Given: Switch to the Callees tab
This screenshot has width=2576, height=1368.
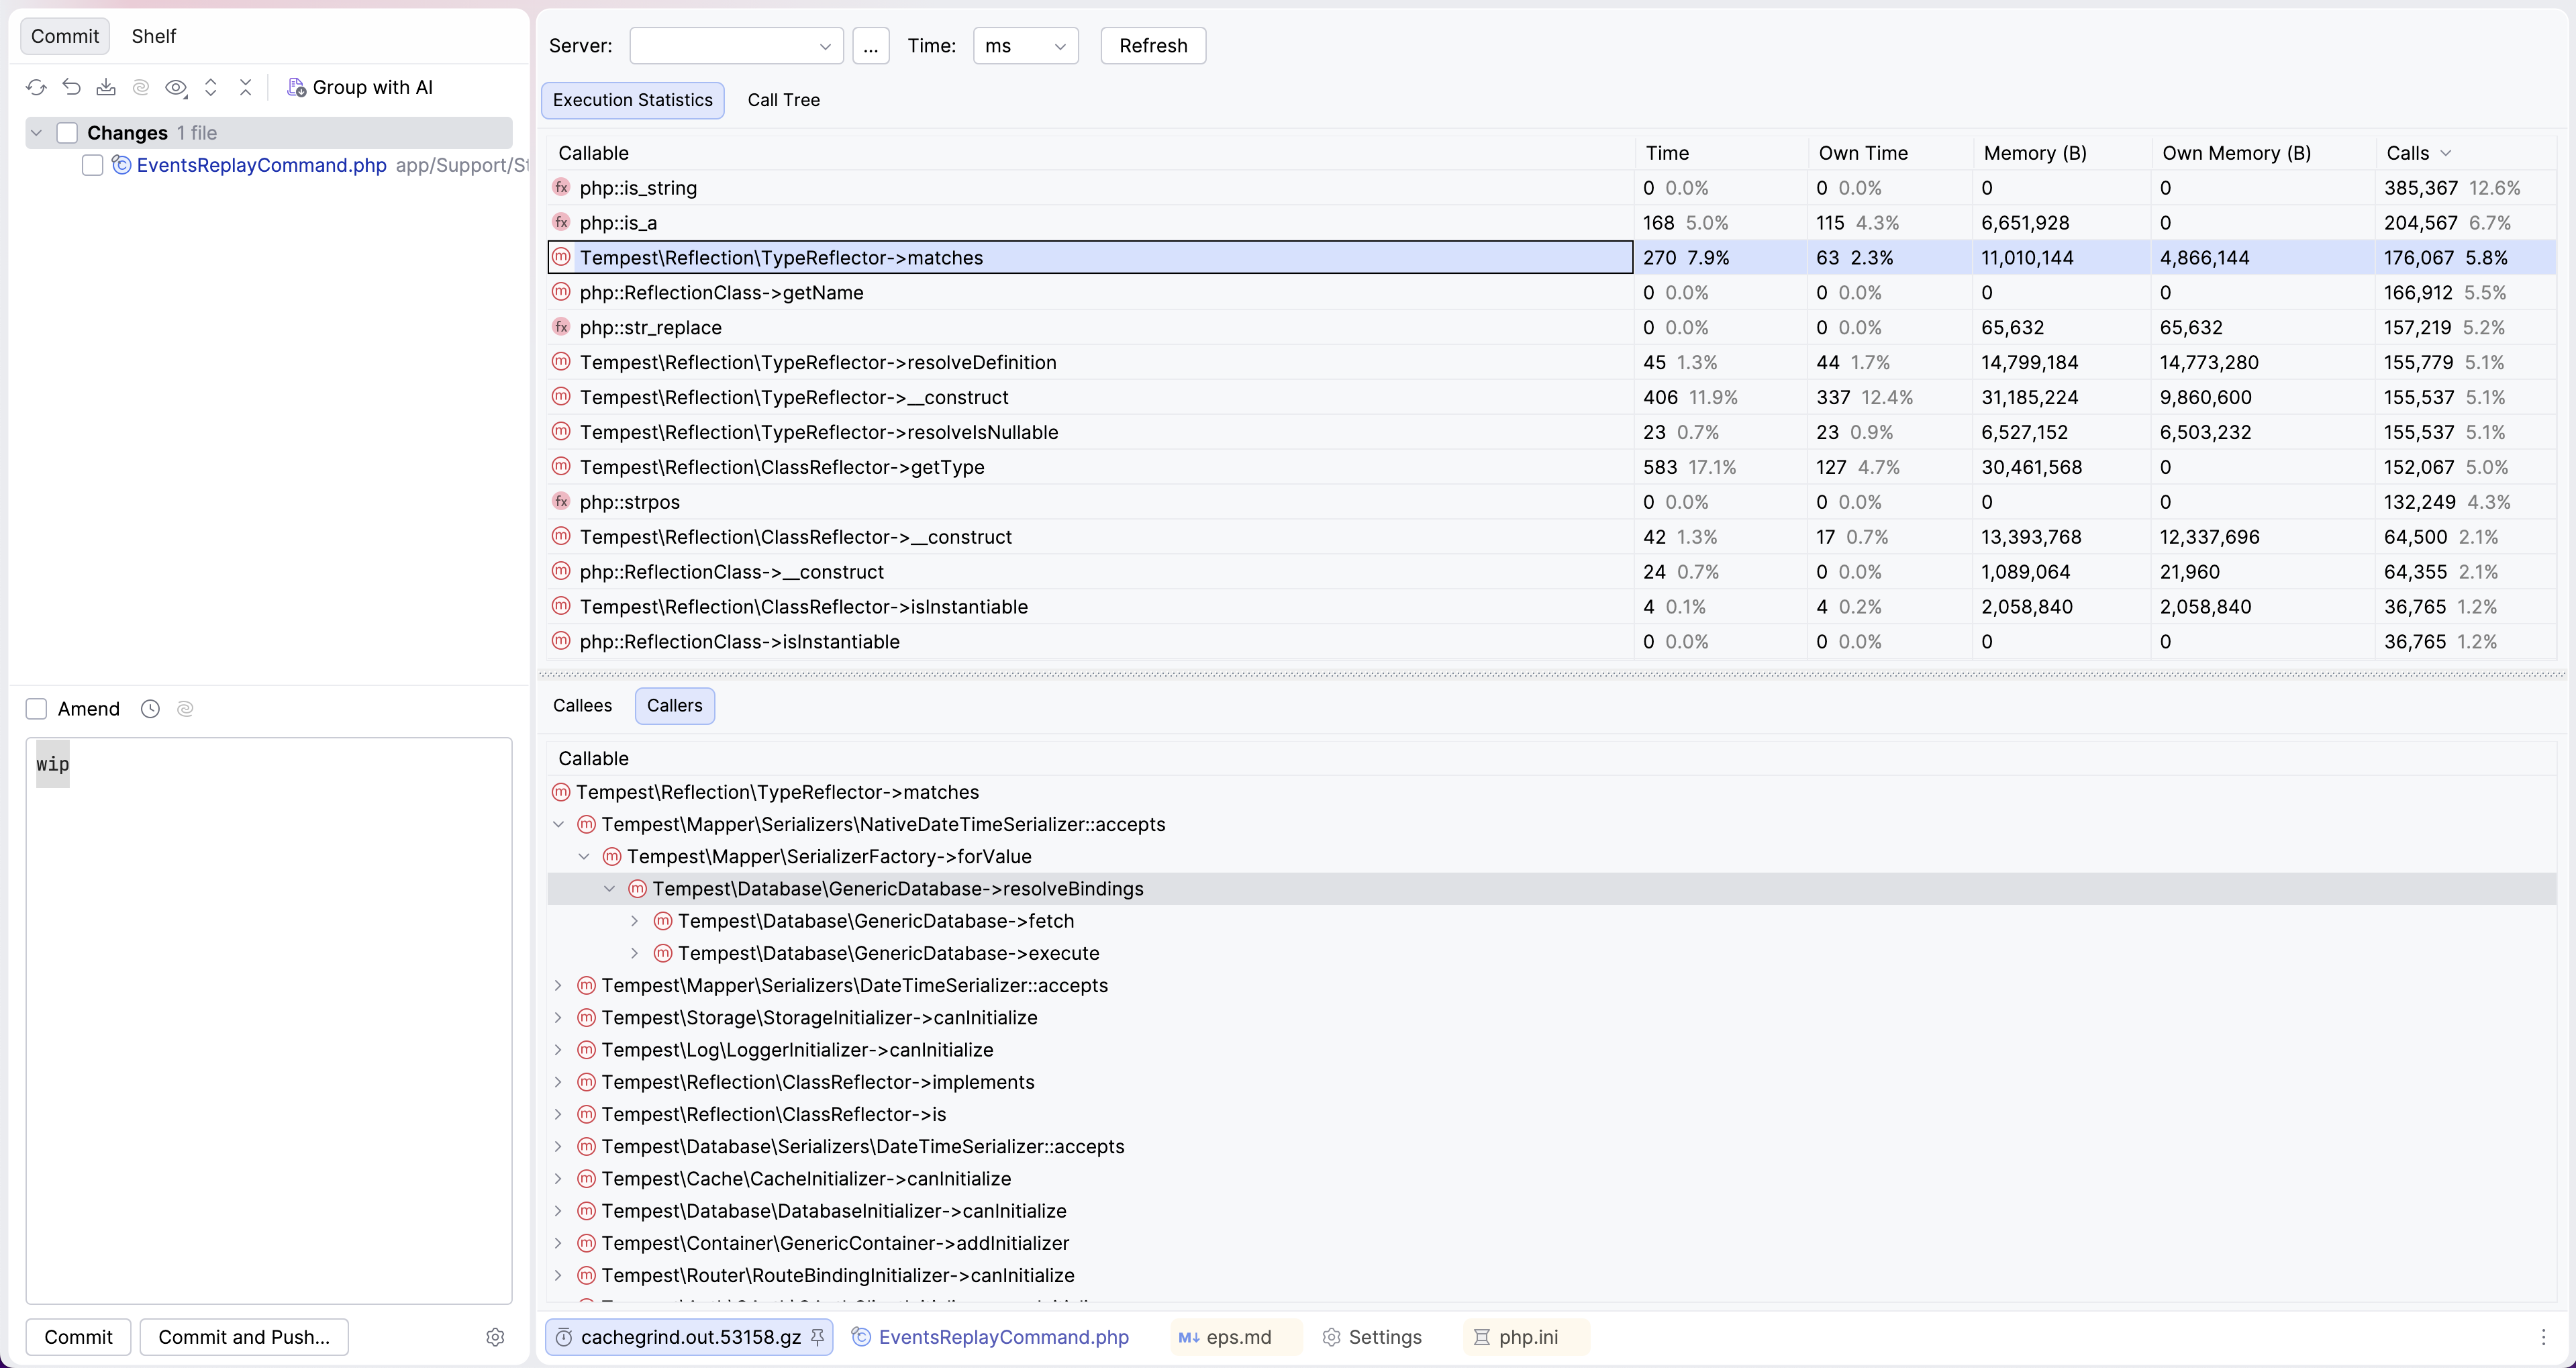Looking at the screenshot, I should (x=582, y=706).
